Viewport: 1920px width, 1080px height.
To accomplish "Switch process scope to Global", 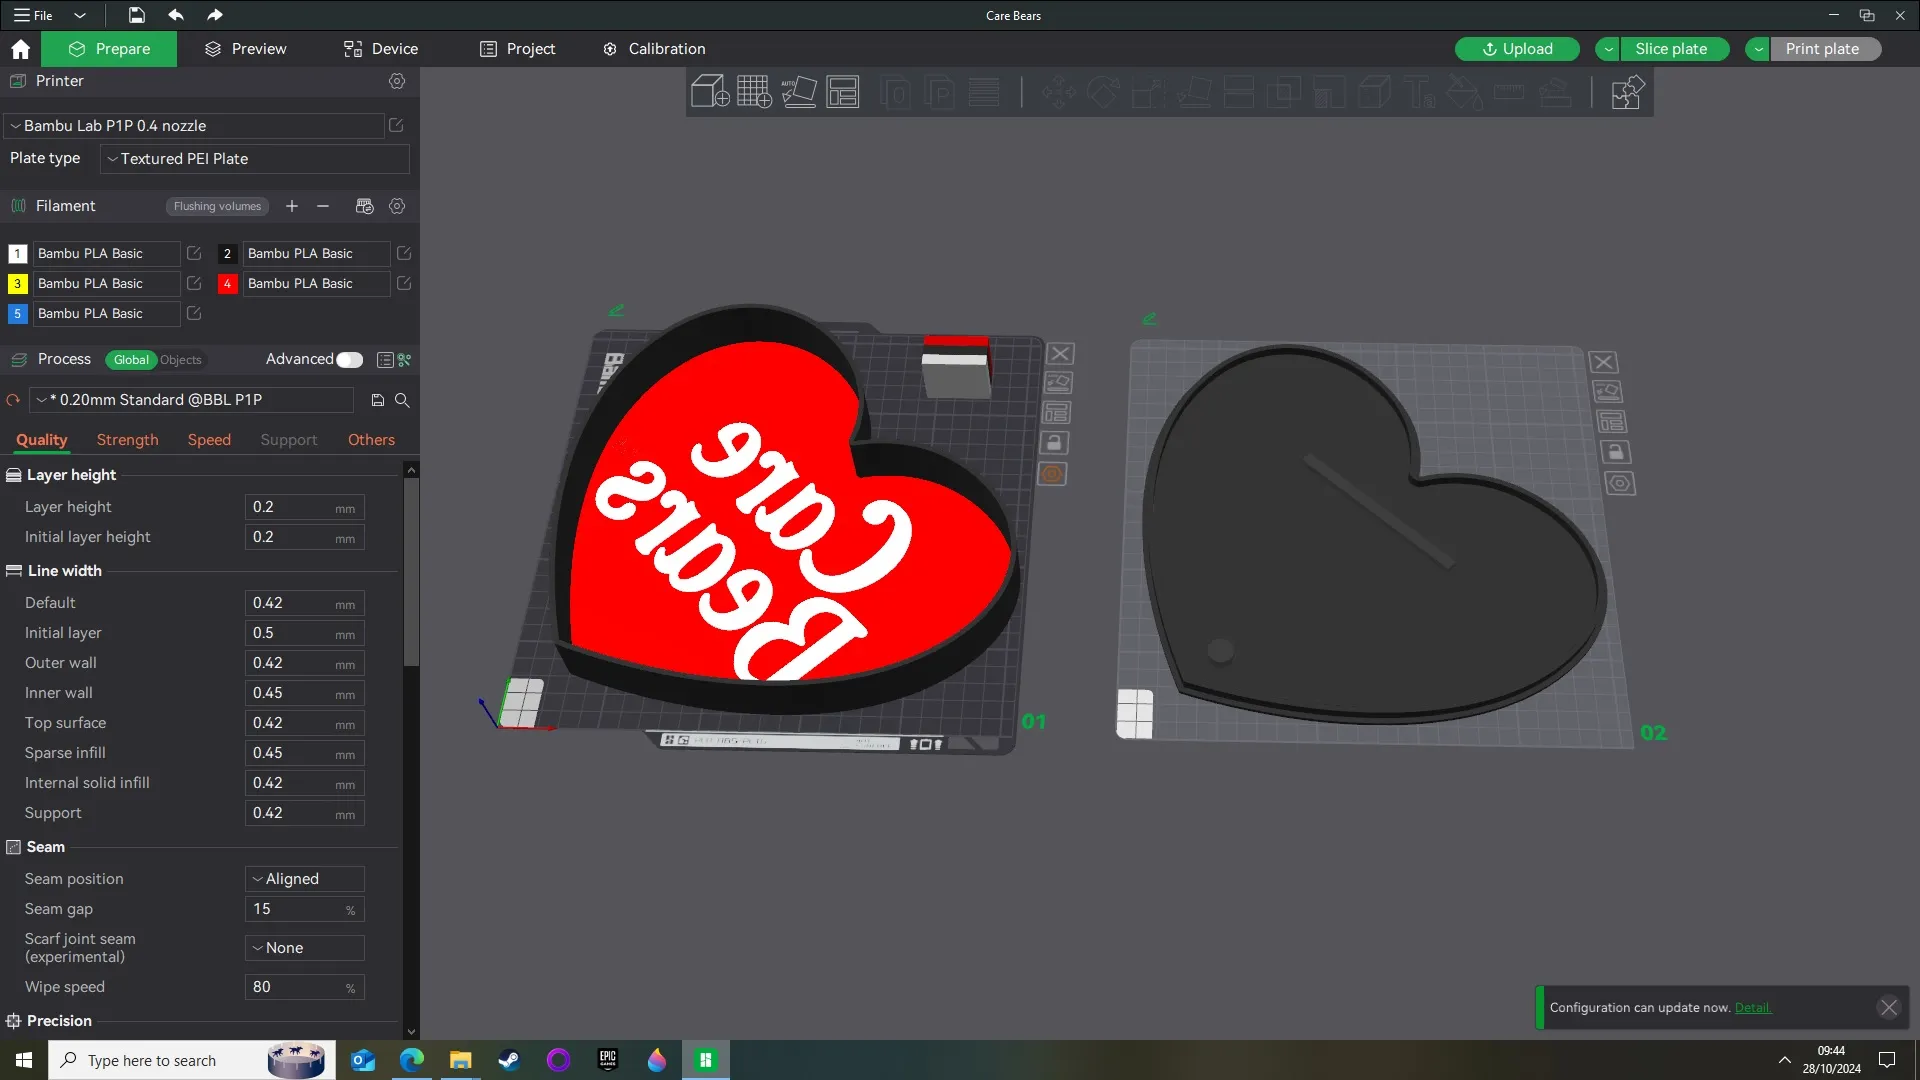I will 131,360.
